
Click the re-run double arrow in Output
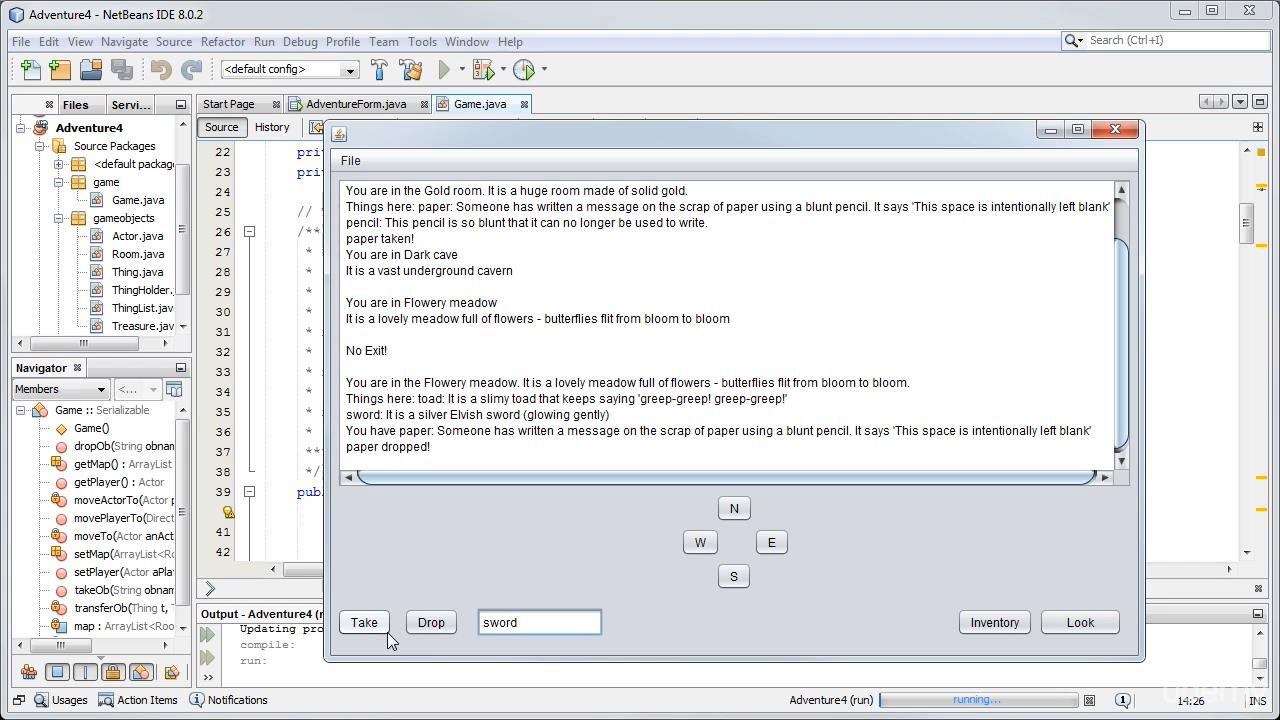[x=208, y=635]
